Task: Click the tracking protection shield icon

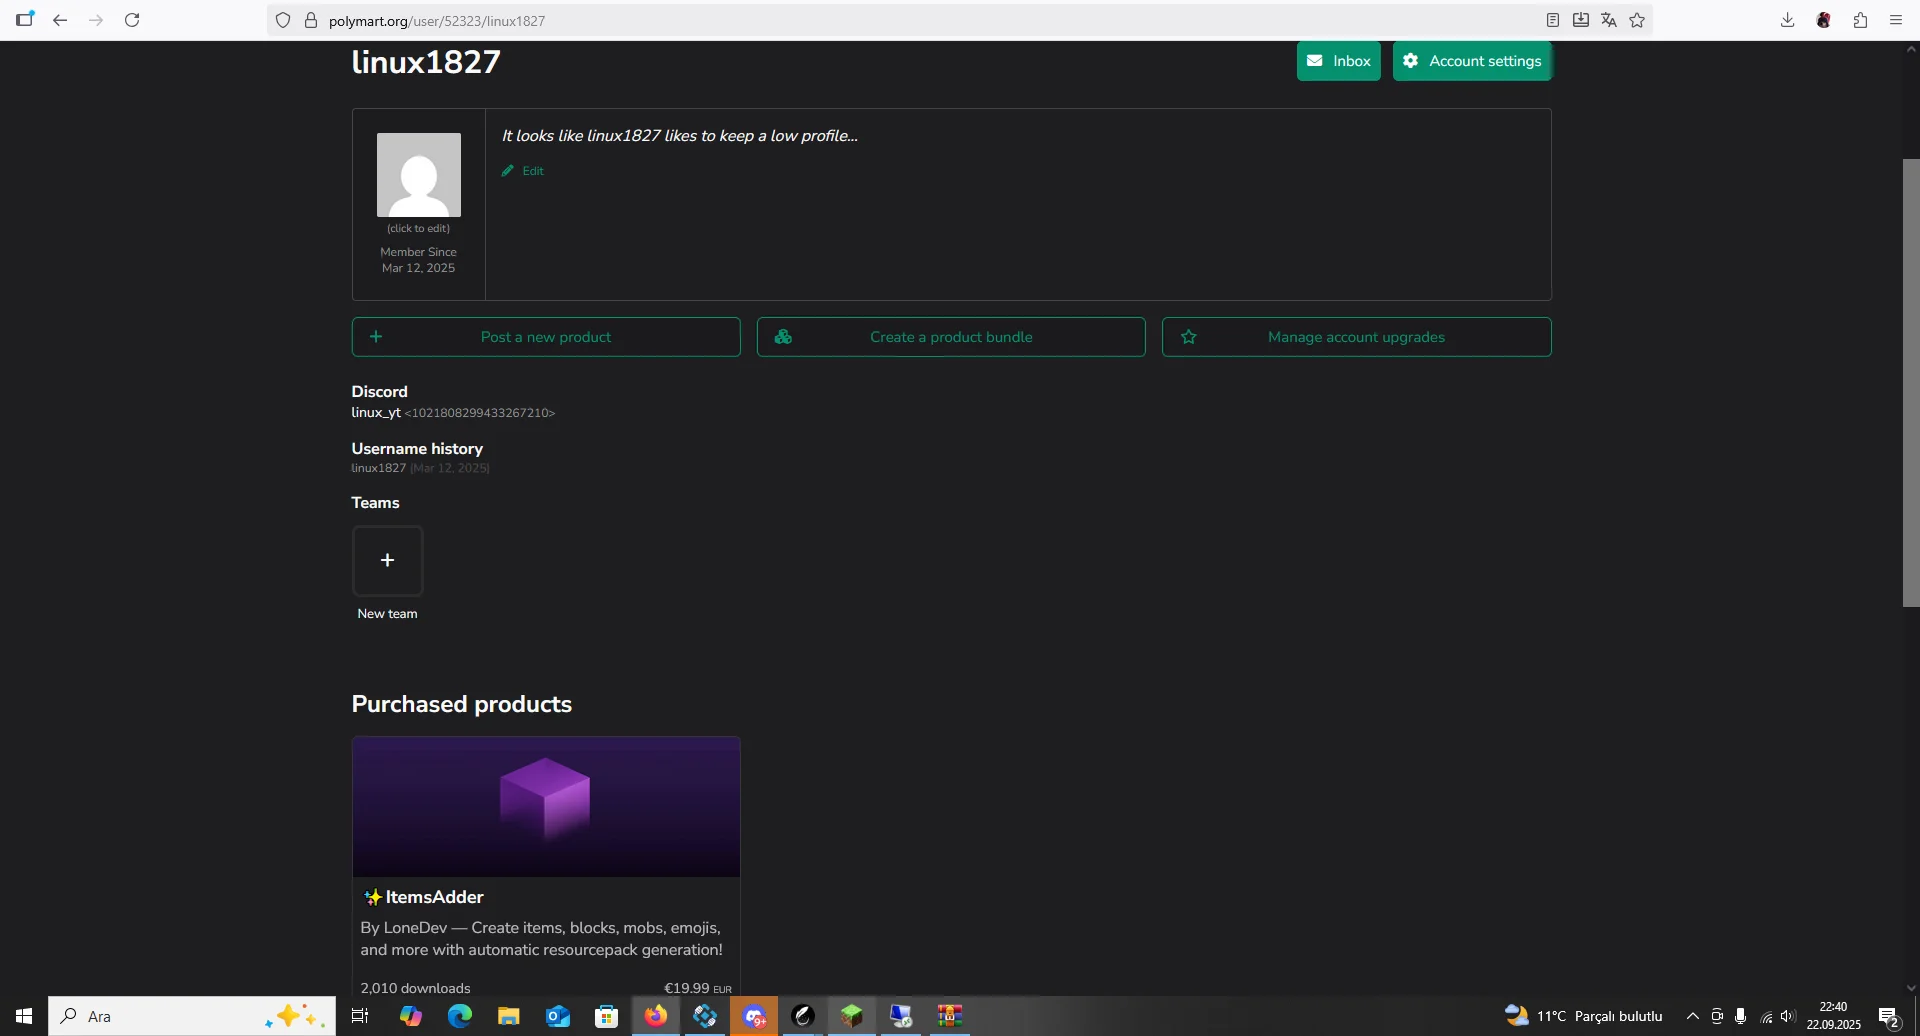Action: point(283,20)
